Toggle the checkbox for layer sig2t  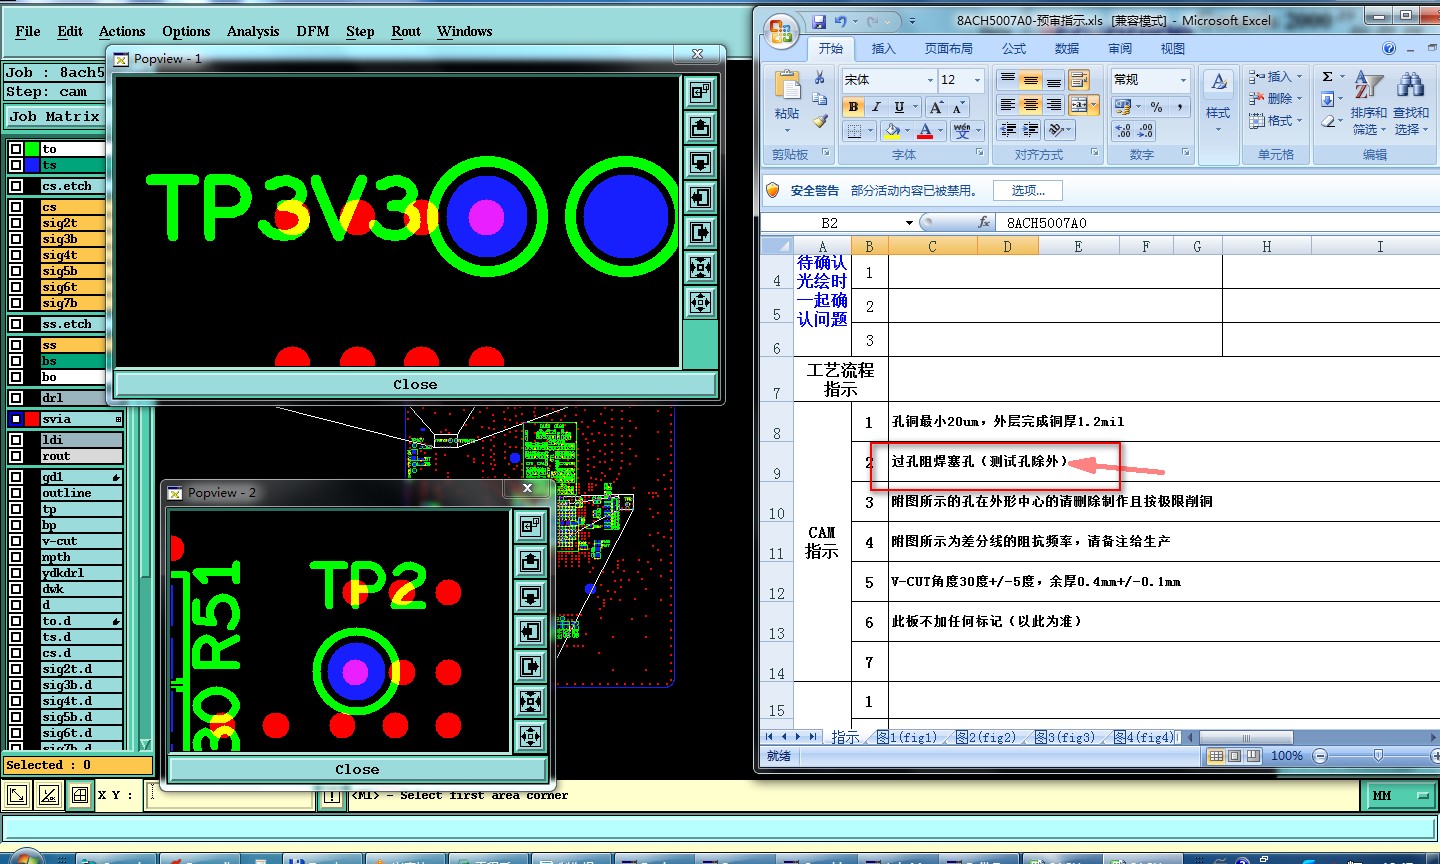coord(16,223)
